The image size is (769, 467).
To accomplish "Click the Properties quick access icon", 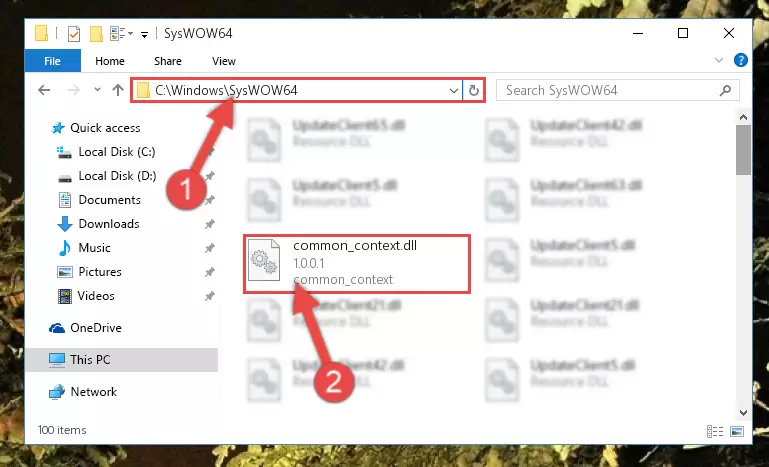I will (74, 34).
